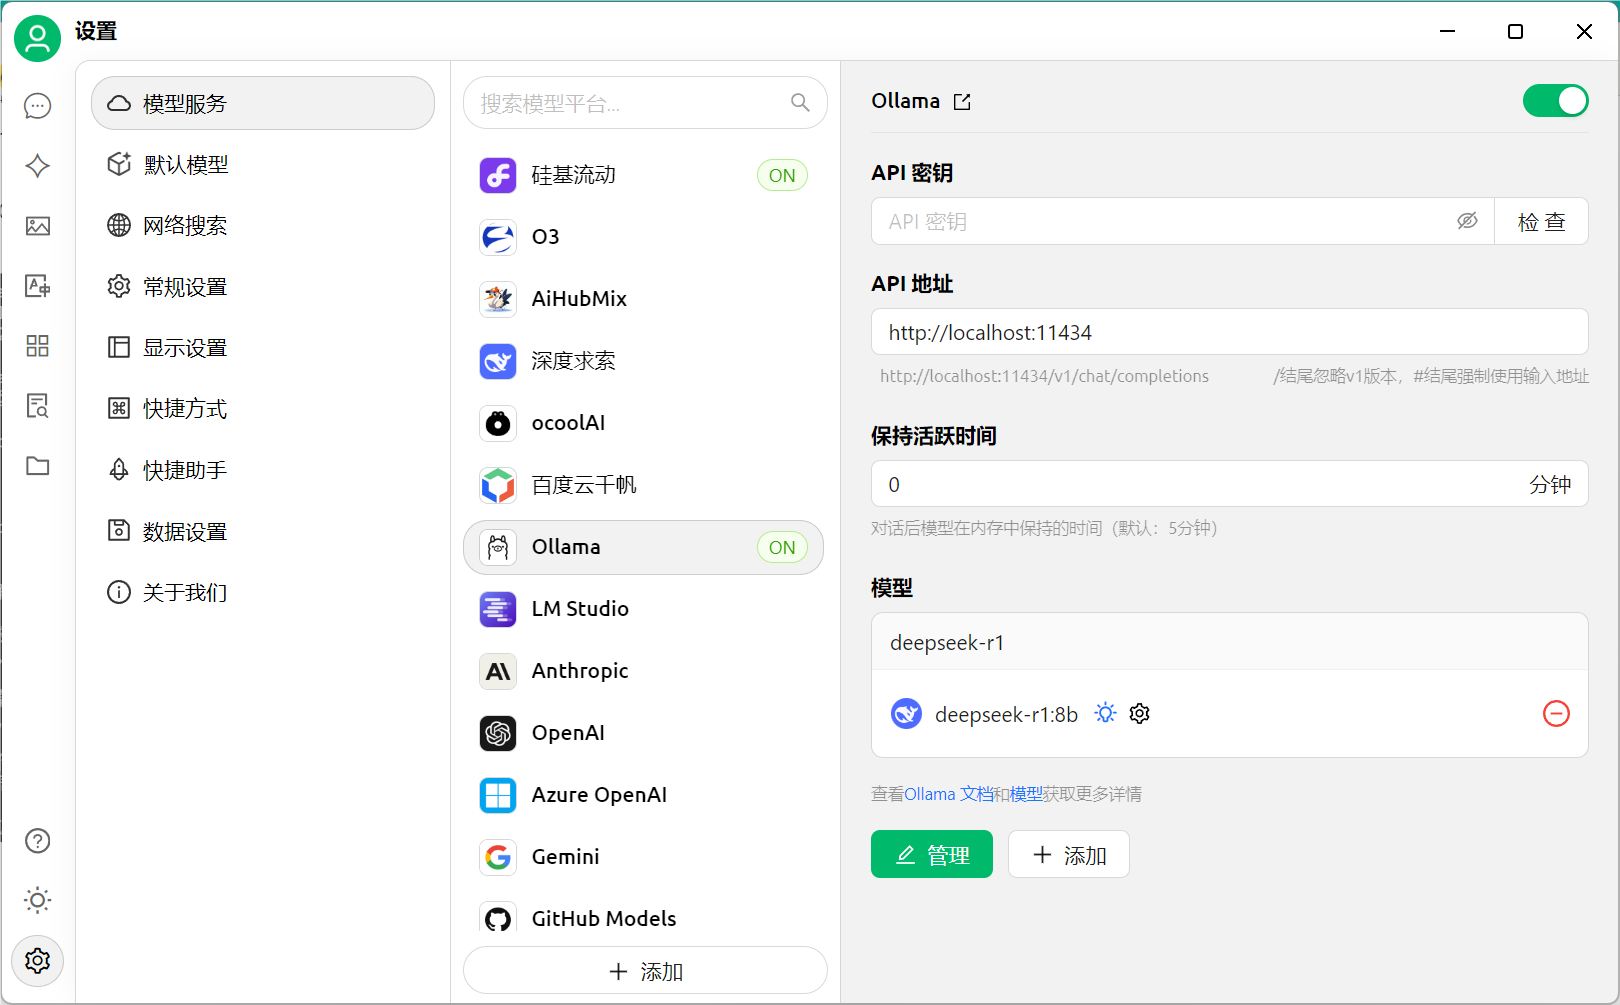Open the 快捷方式 settings section
Image resolution: width=1620 pixels, height=1005 pixels.
(263, 409)
